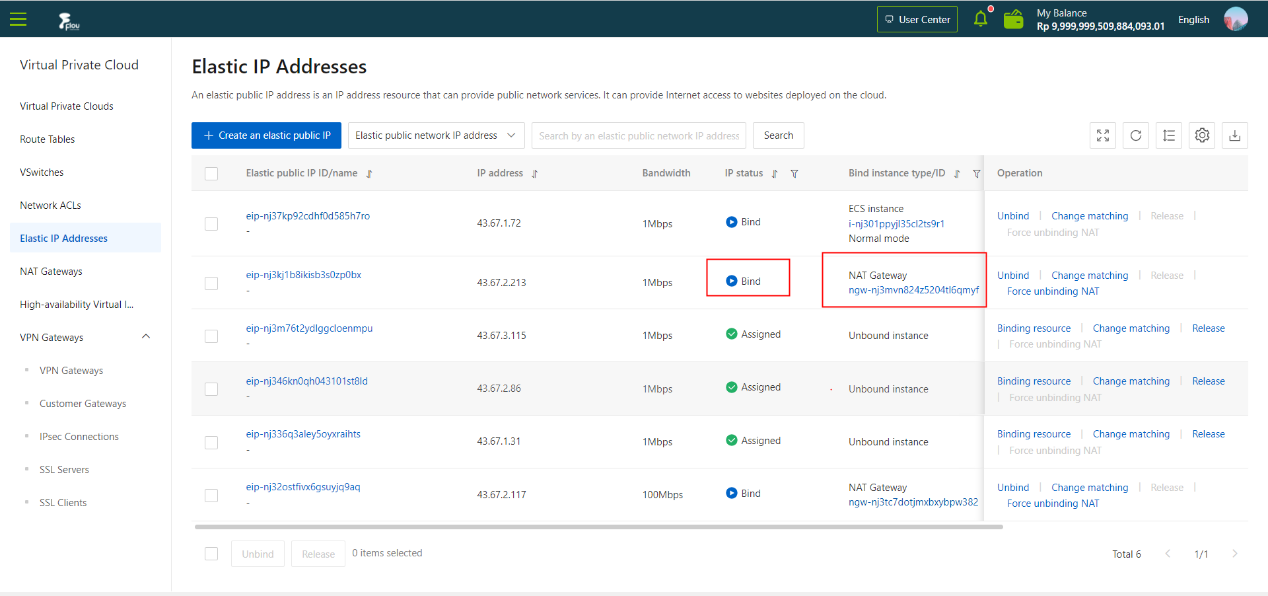1268x596 pixels.
Task: Sort by IP status column
Action: pos(775,174)
